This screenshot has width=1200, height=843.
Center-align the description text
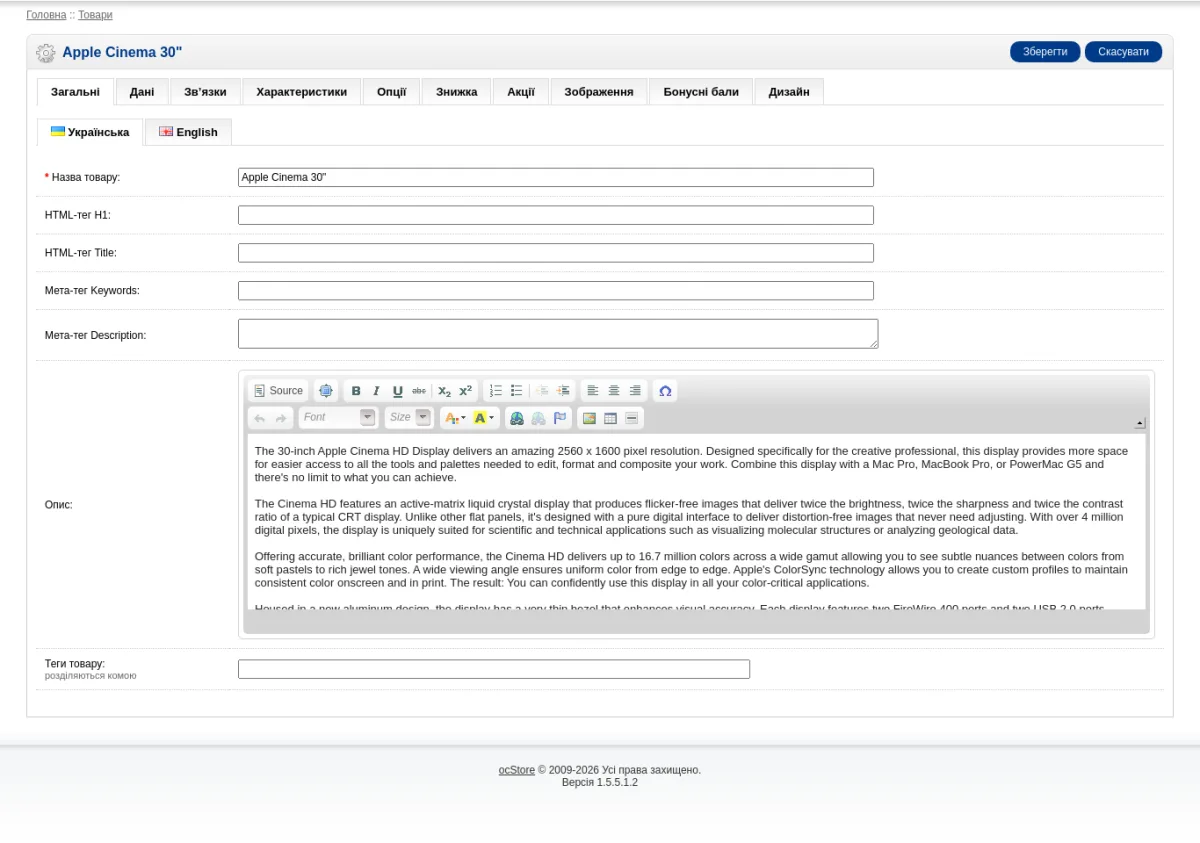[614, 391]
